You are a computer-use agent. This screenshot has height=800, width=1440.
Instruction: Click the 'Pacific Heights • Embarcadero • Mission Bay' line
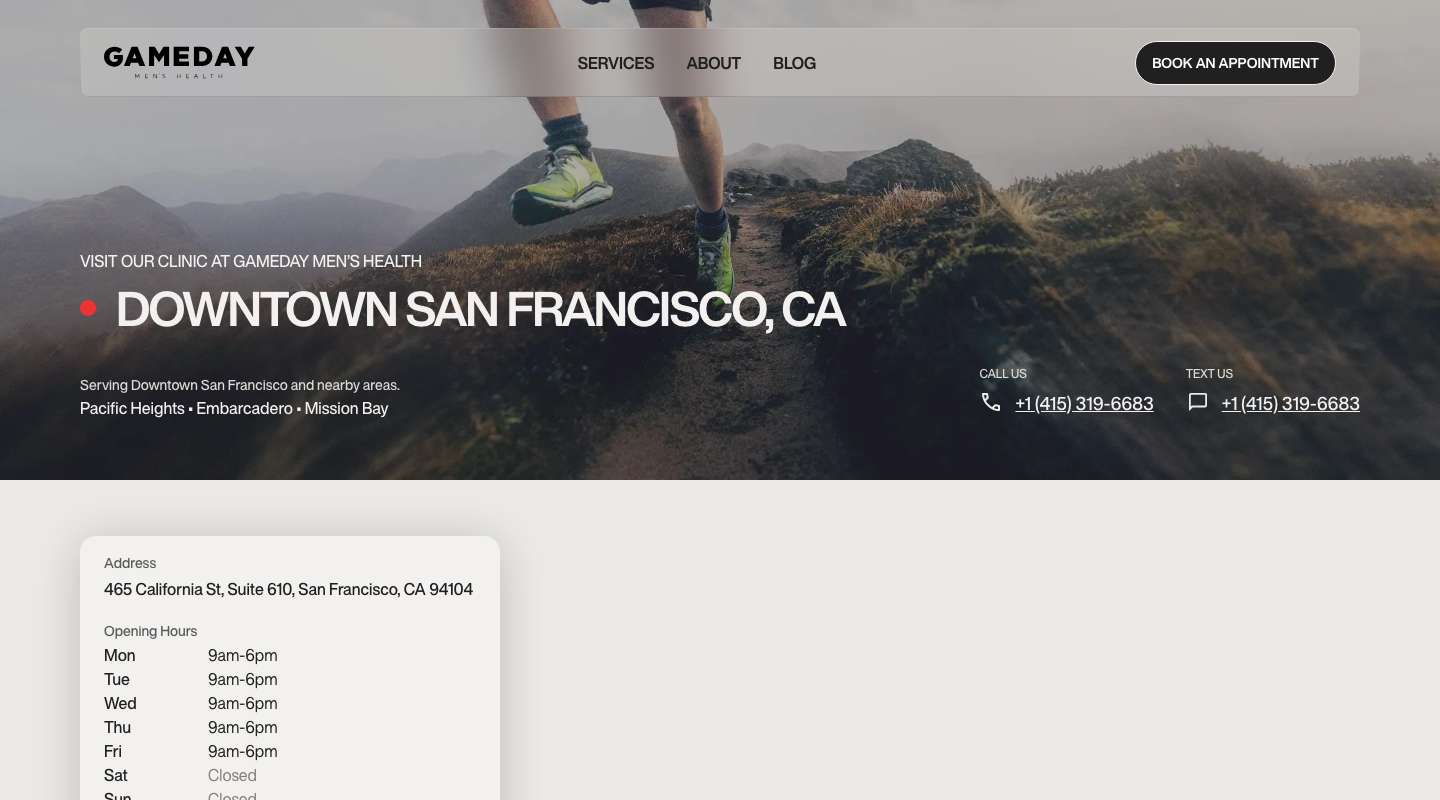234,408
